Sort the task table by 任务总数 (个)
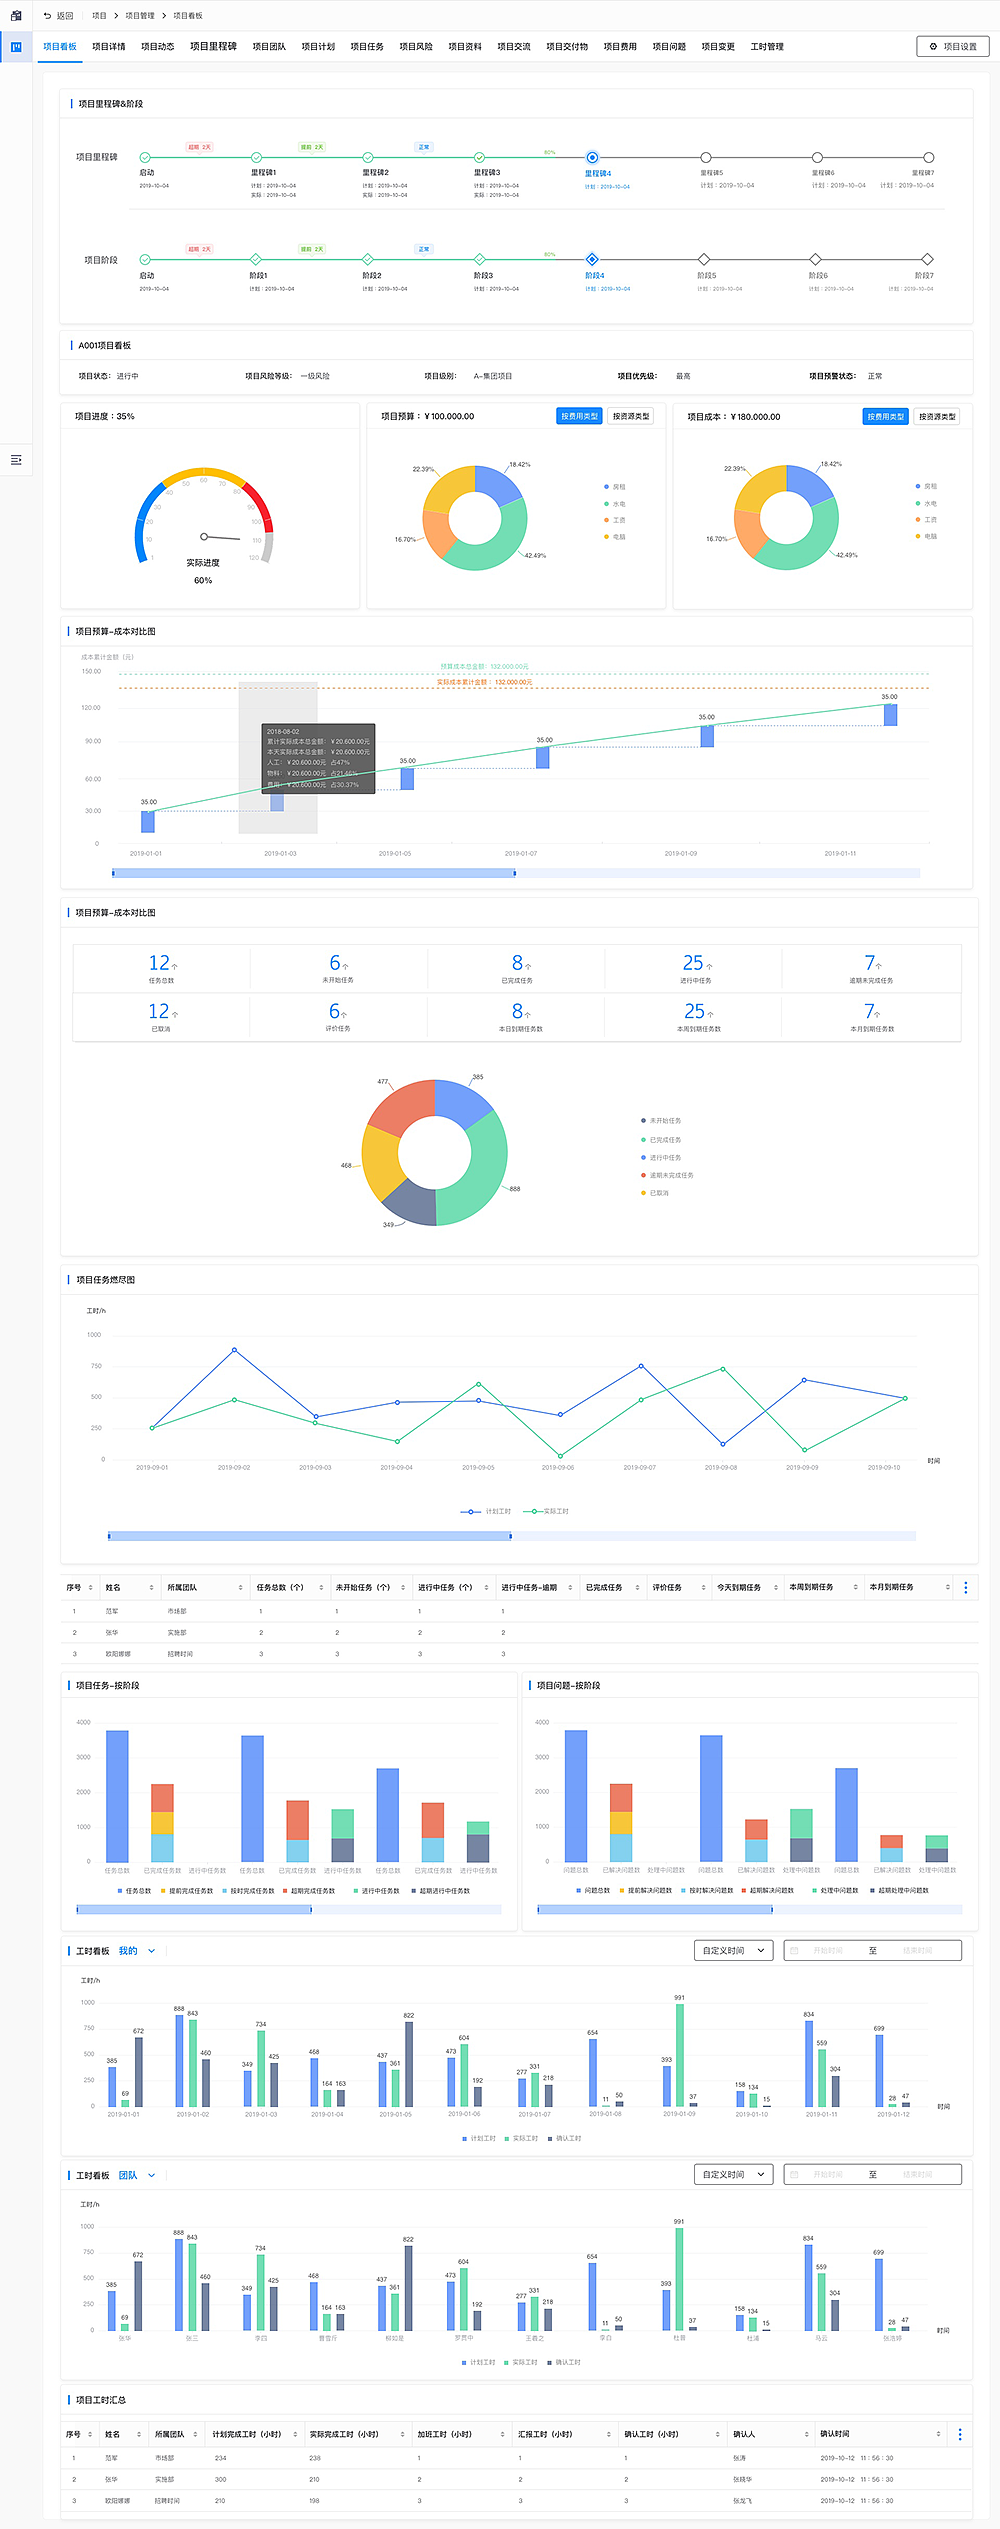 [321, 1588]
